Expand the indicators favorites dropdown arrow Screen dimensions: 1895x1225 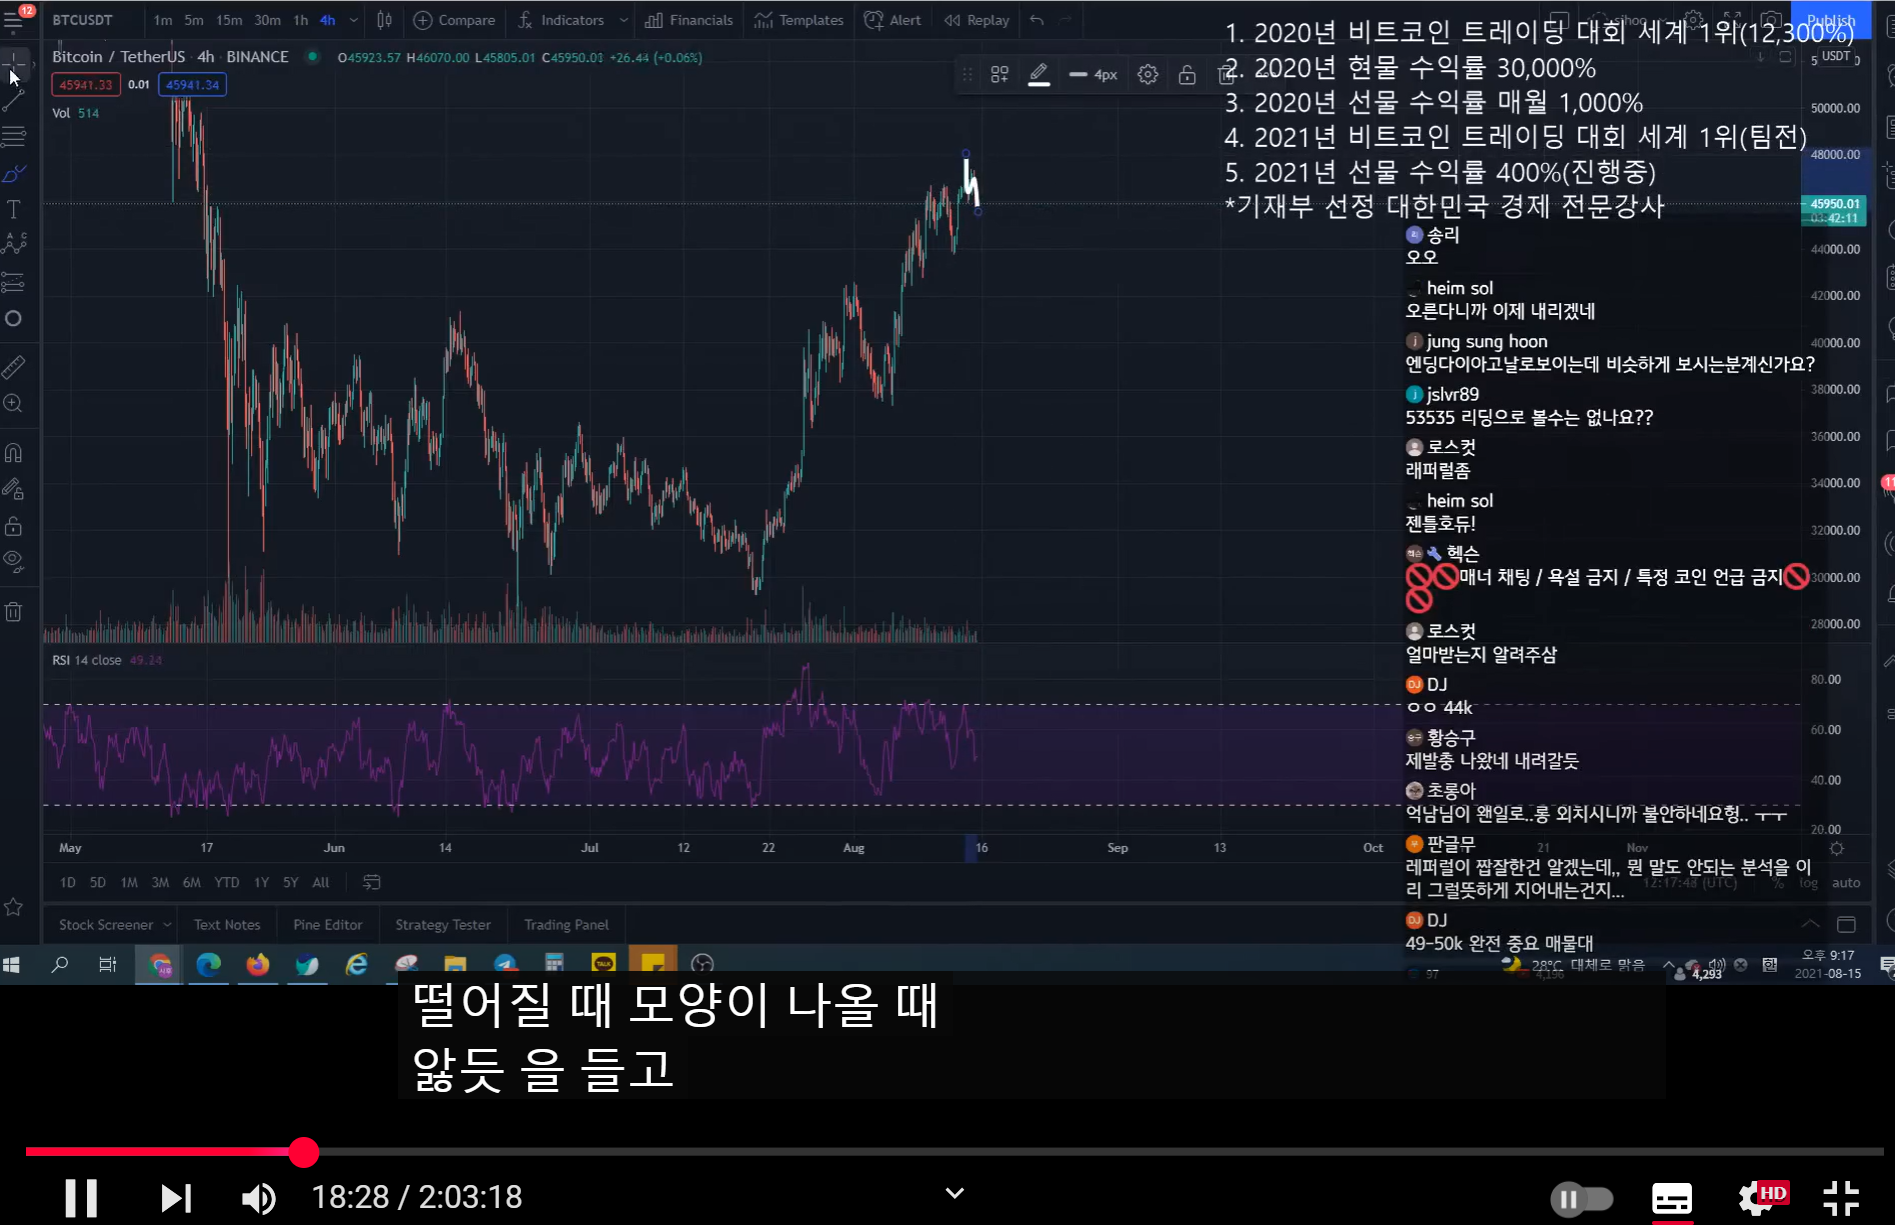tap(624, 20)
